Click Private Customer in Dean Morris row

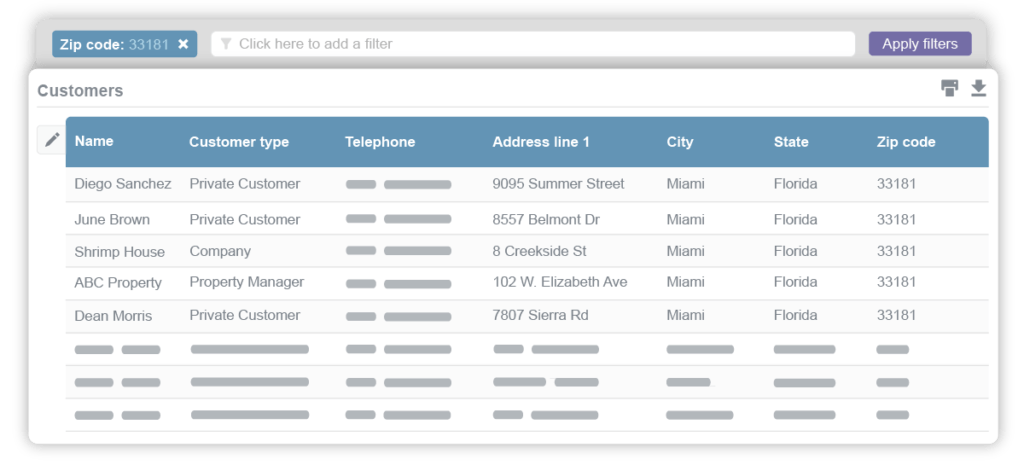pos(245,315)
